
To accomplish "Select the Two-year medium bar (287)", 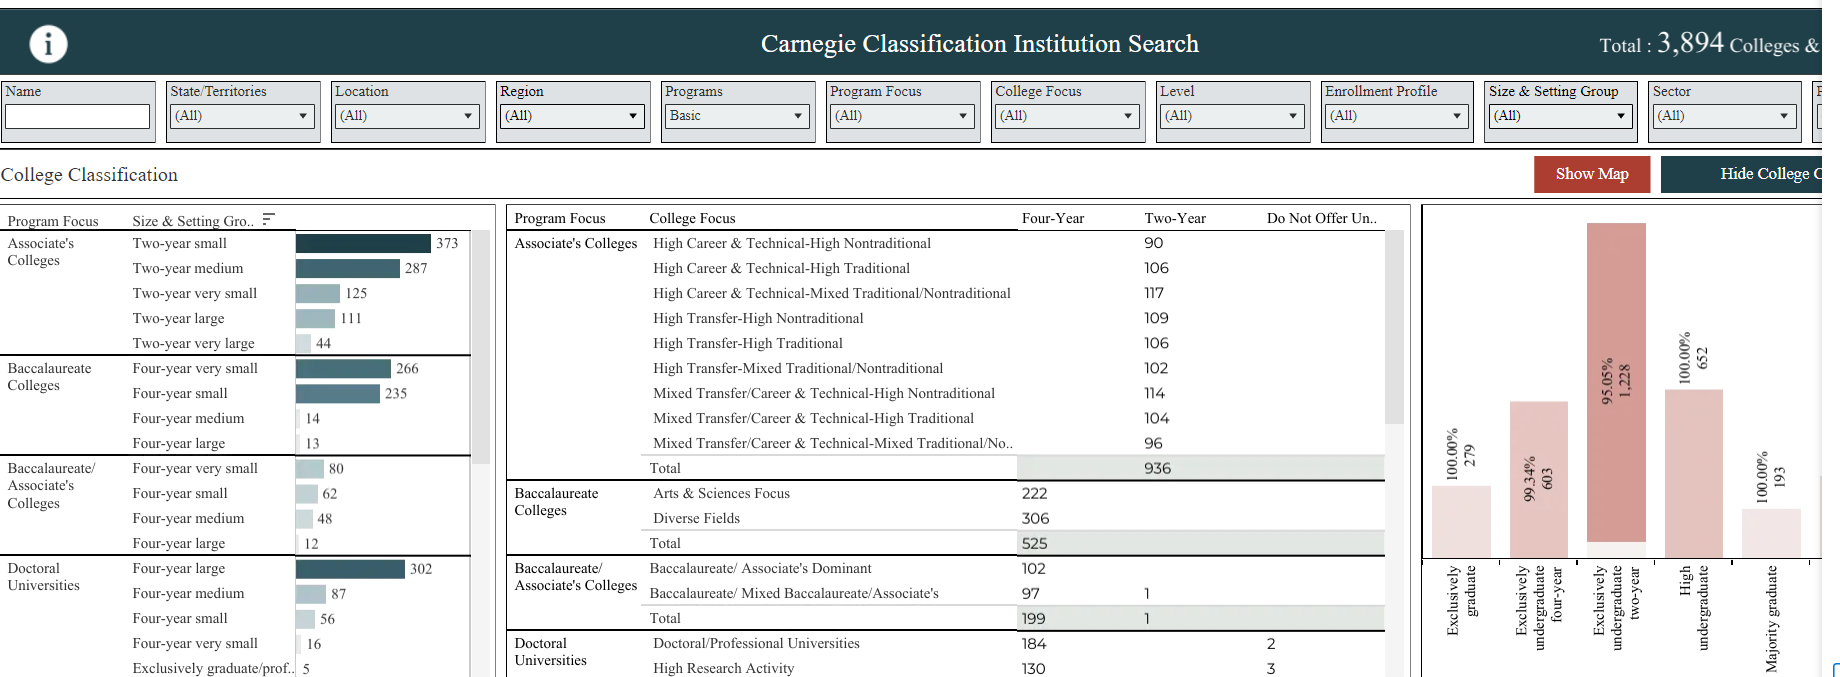I will [347, 268].
